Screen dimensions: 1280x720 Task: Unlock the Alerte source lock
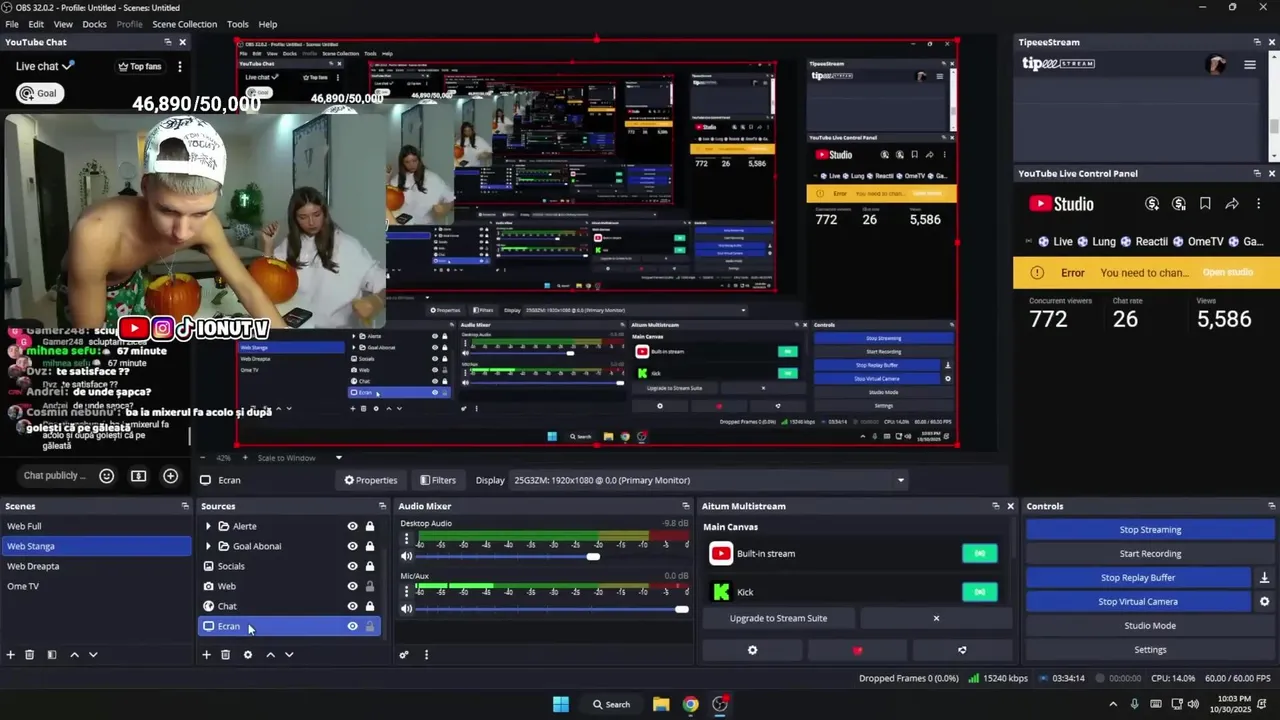[370, 526]
